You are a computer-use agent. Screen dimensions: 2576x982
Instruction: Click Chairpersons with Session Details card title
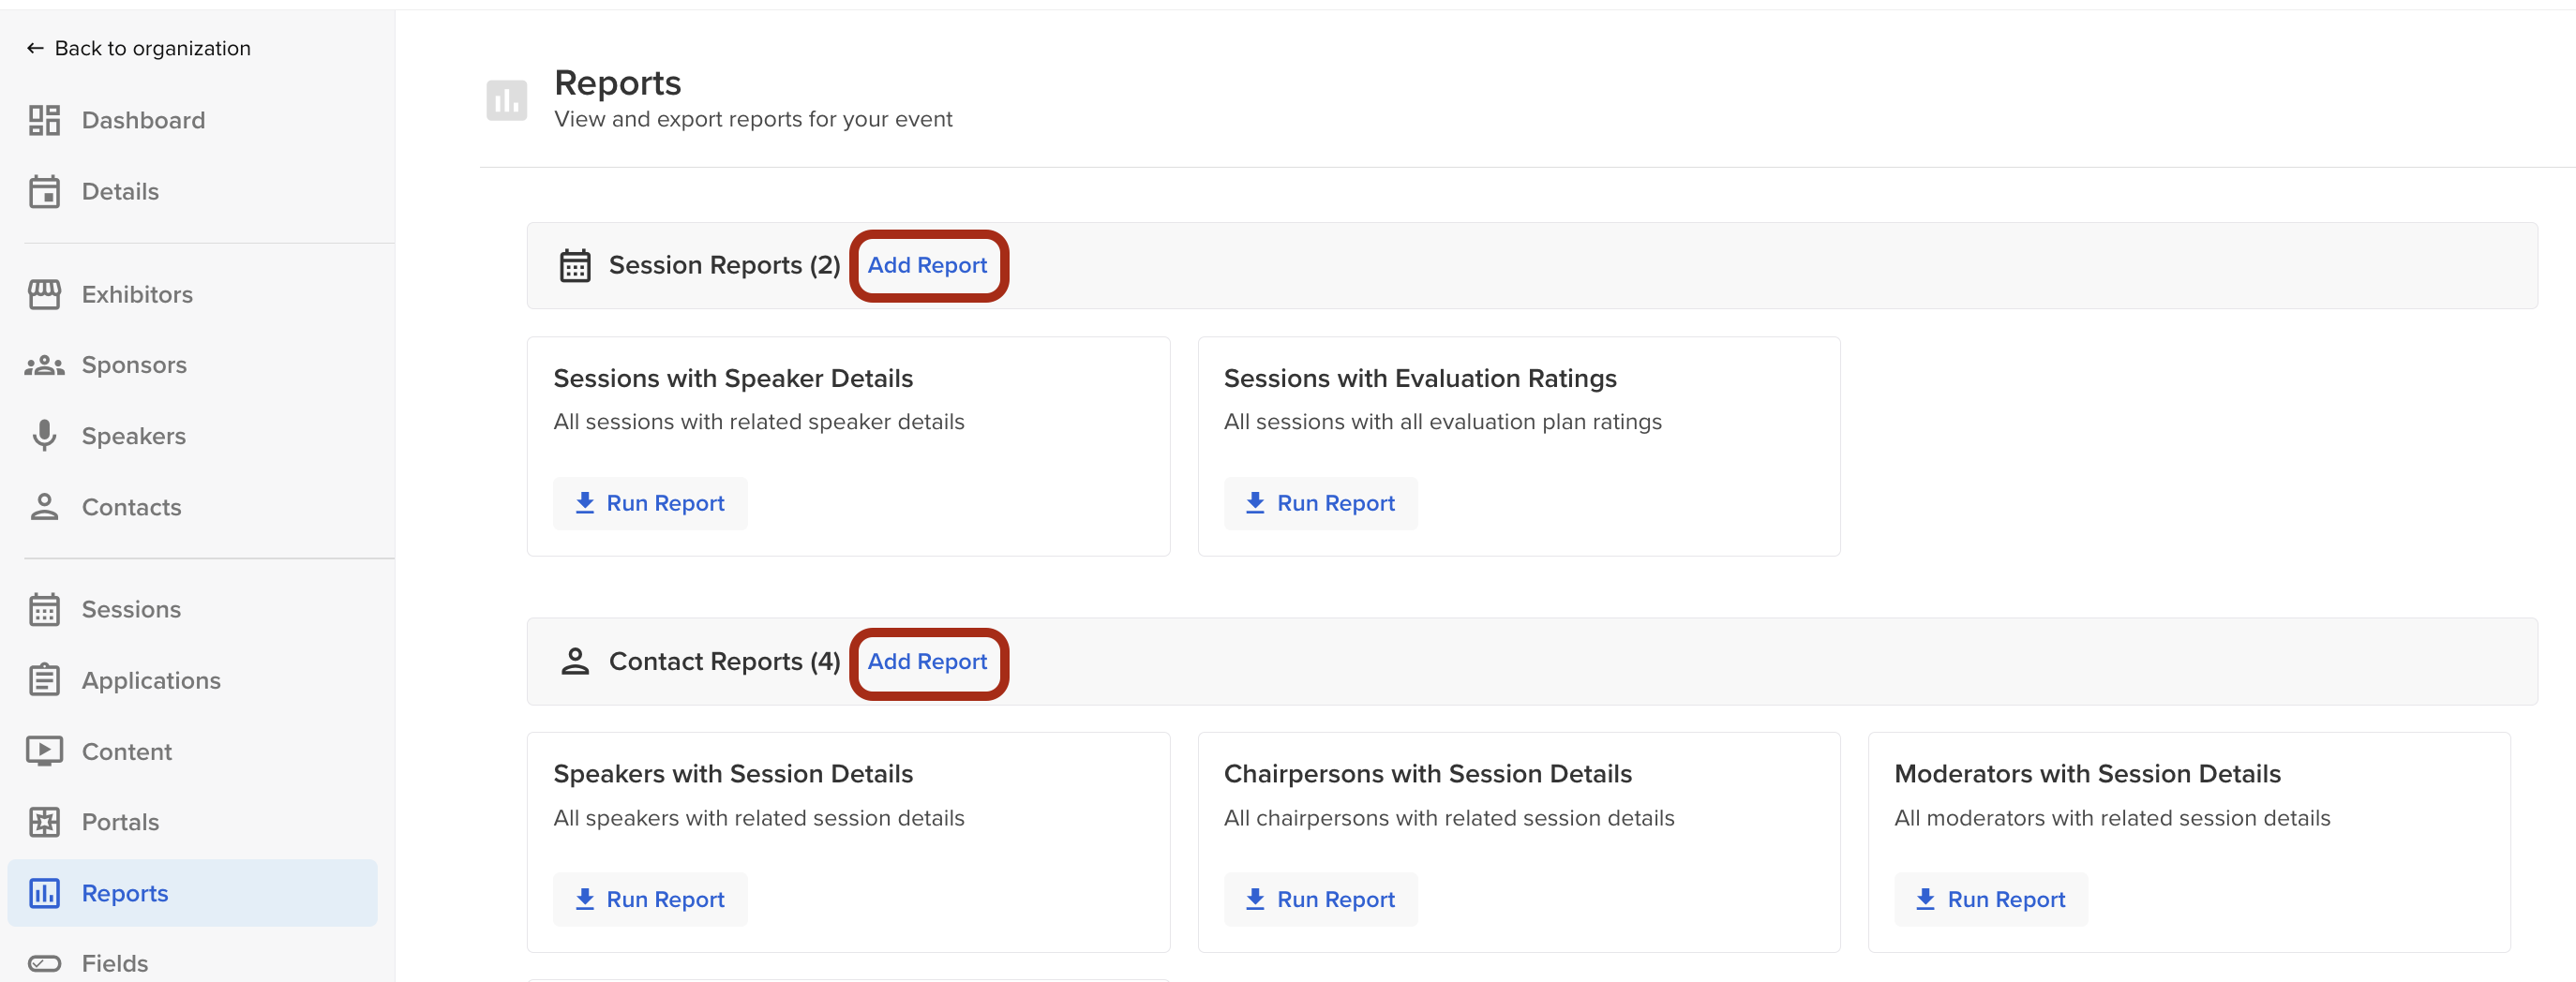(x=1428, y=774)
